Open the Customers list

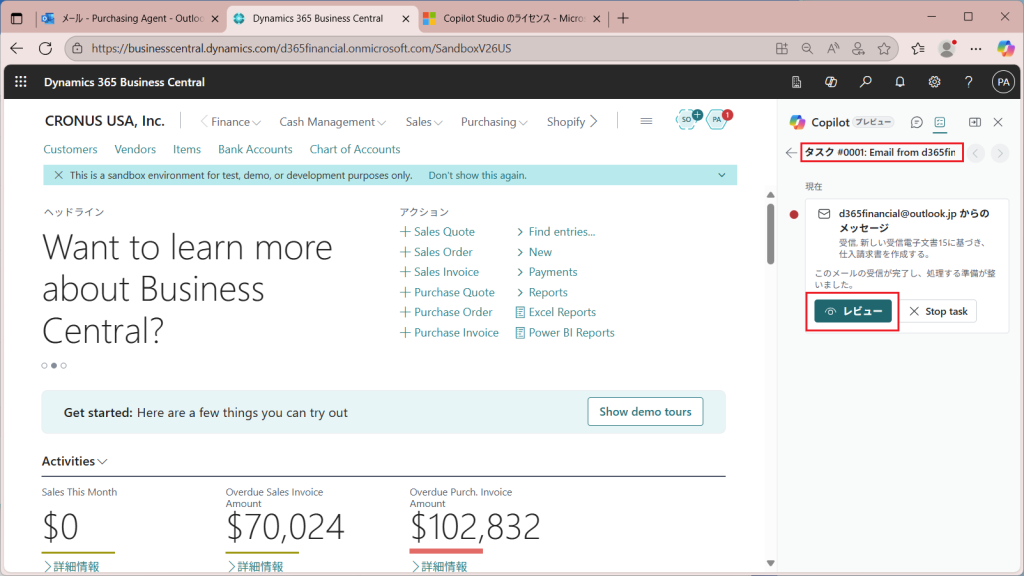click(x=70, y=150)
